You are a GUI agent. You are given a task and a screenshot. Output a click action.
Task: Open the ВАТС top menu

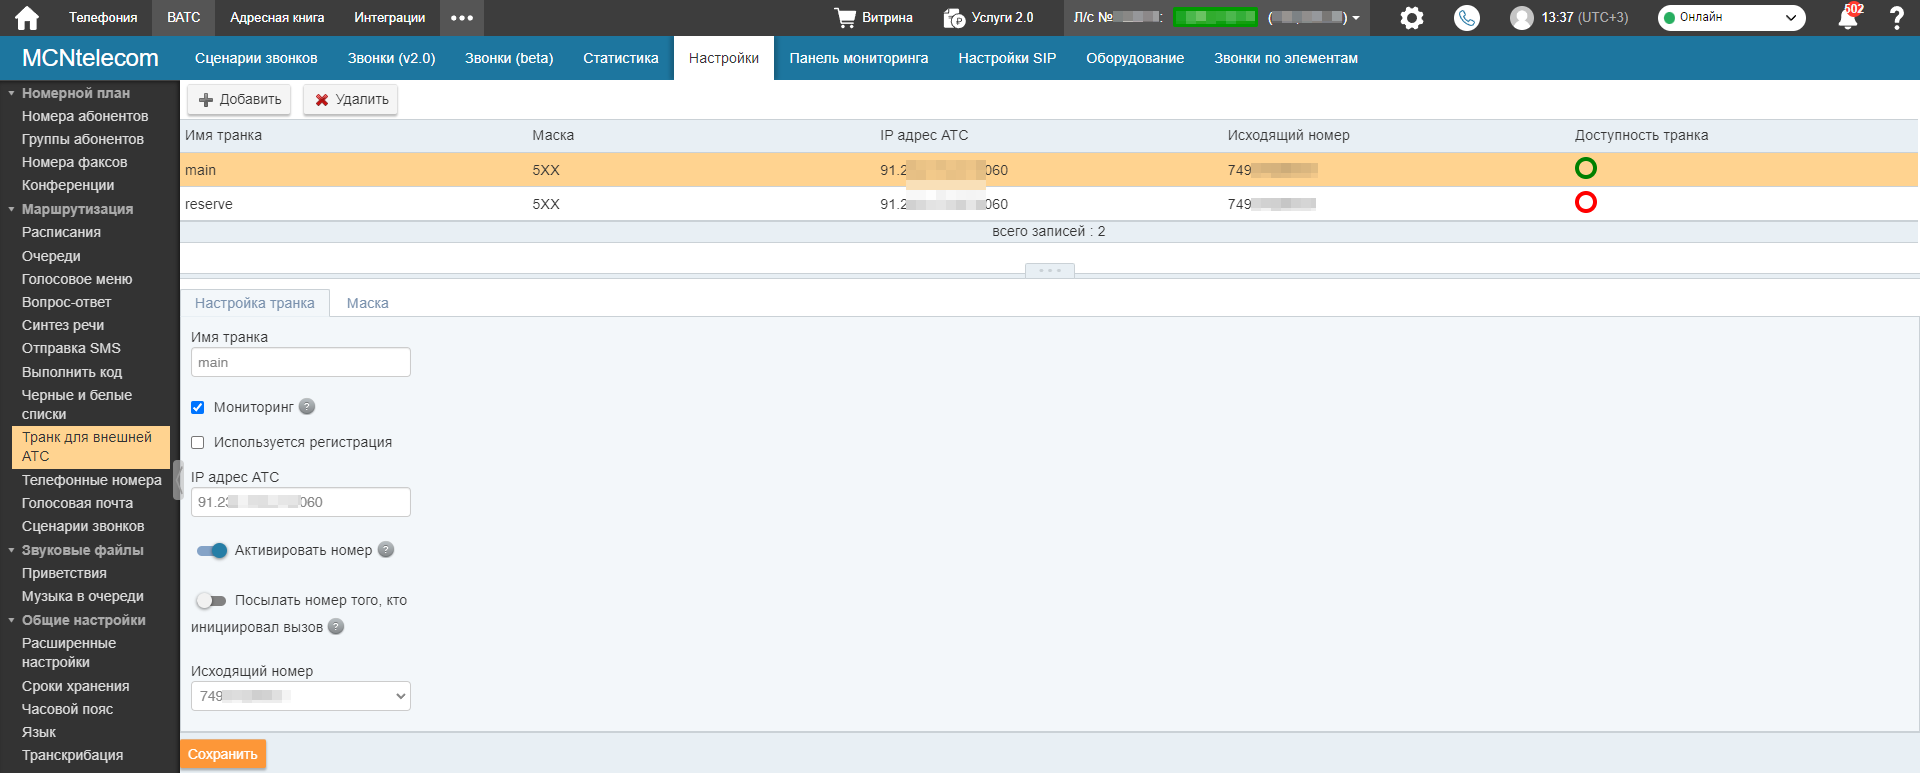184,18
